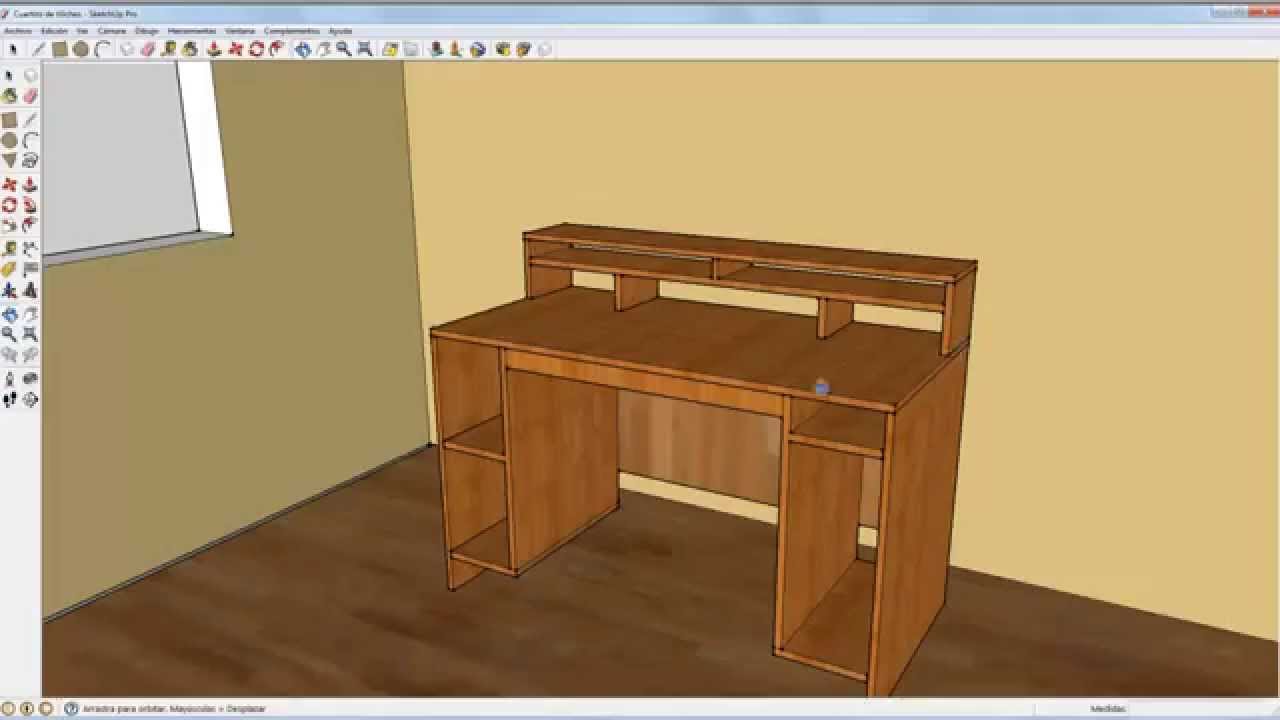
Task: Select Walk footprints tool in left palette
Action: (9, 399)
